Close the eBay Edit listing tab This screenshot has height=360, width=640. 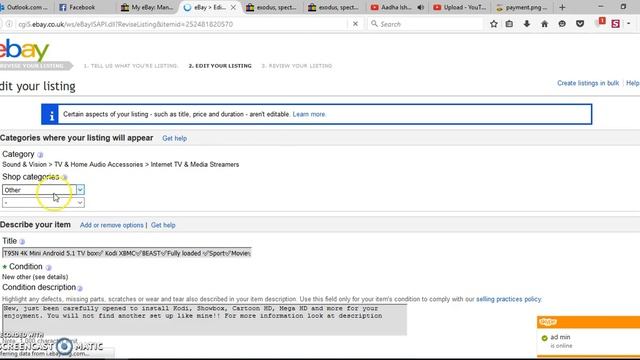click(233, 7)
